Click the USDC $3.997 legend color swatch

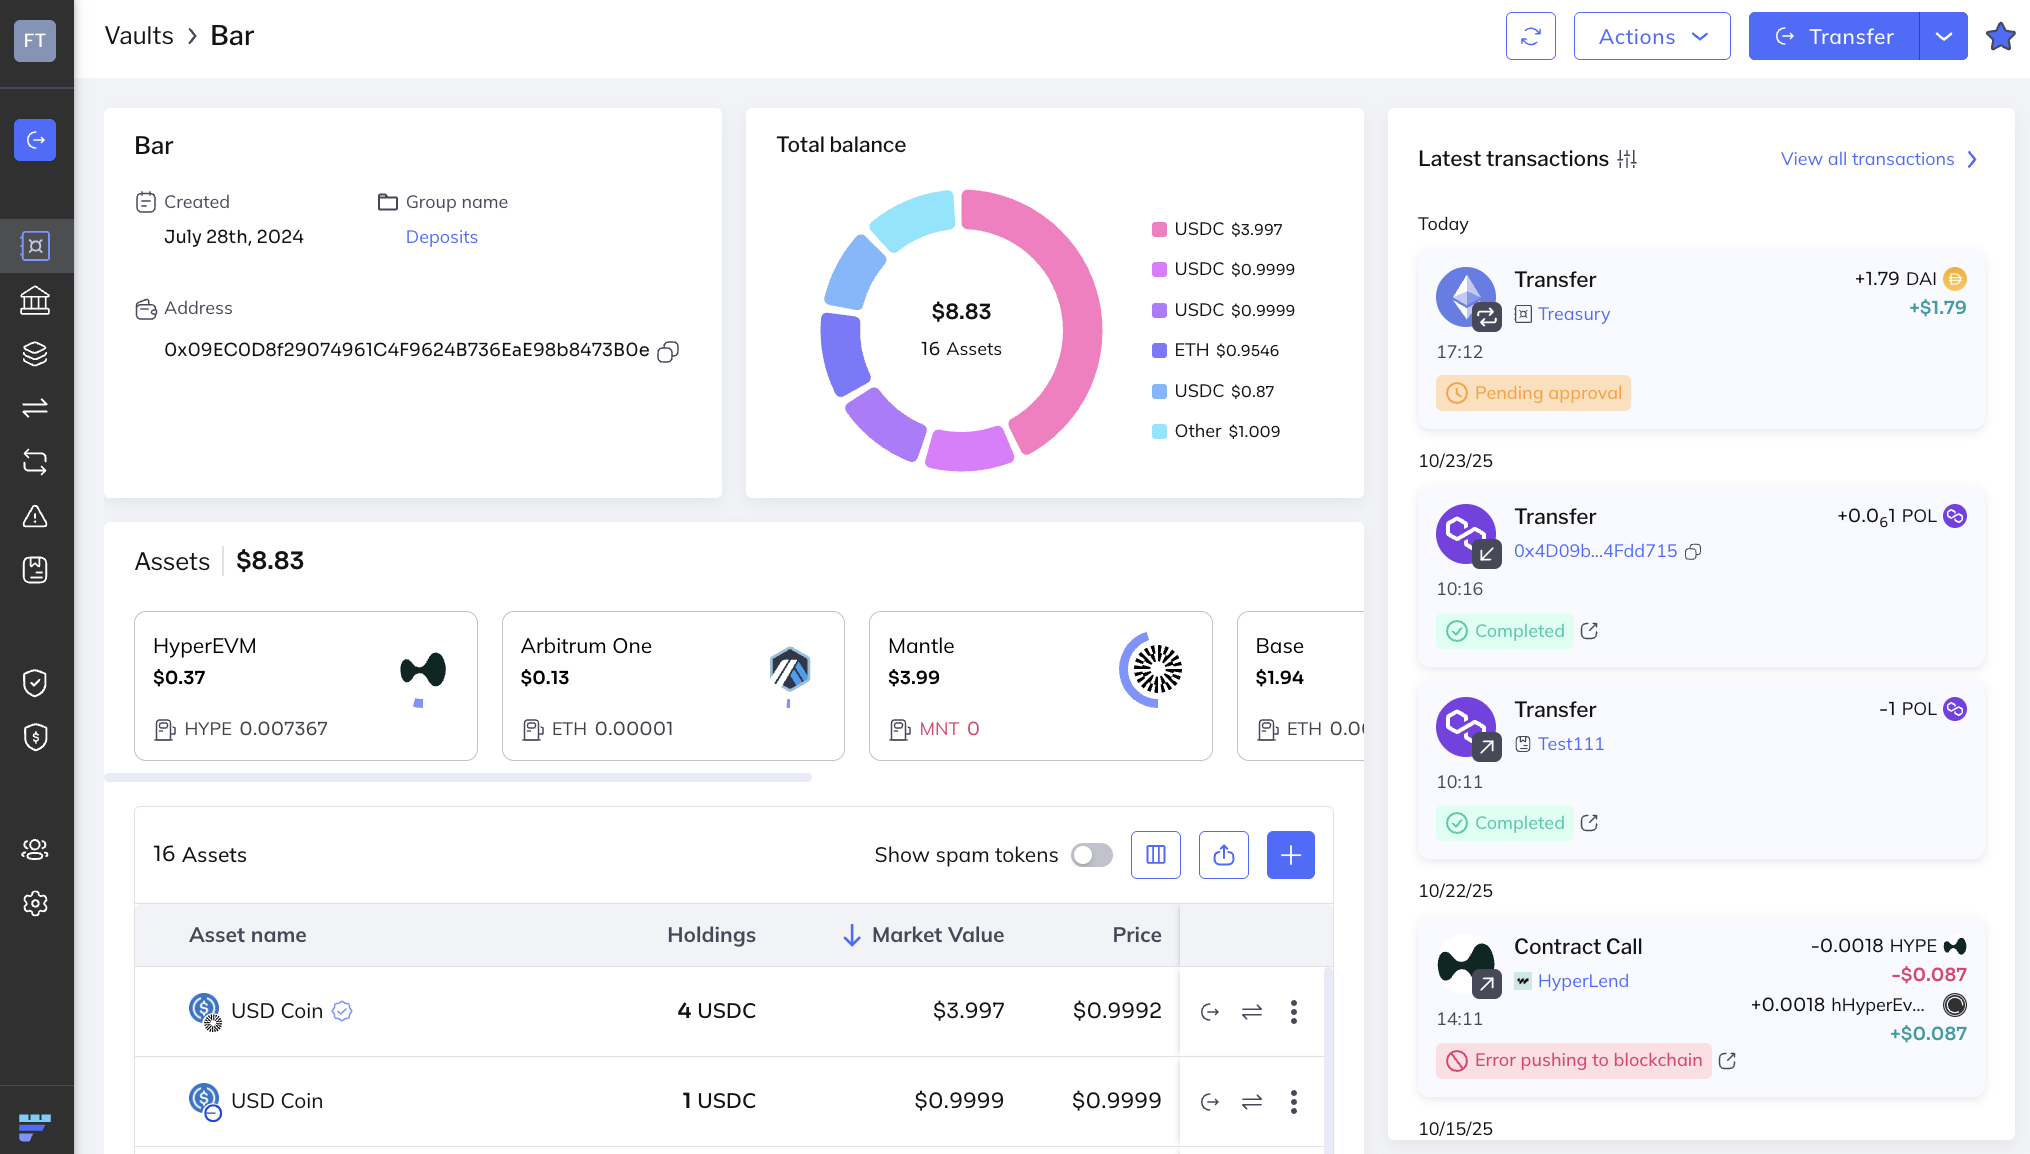point(1159,229)
